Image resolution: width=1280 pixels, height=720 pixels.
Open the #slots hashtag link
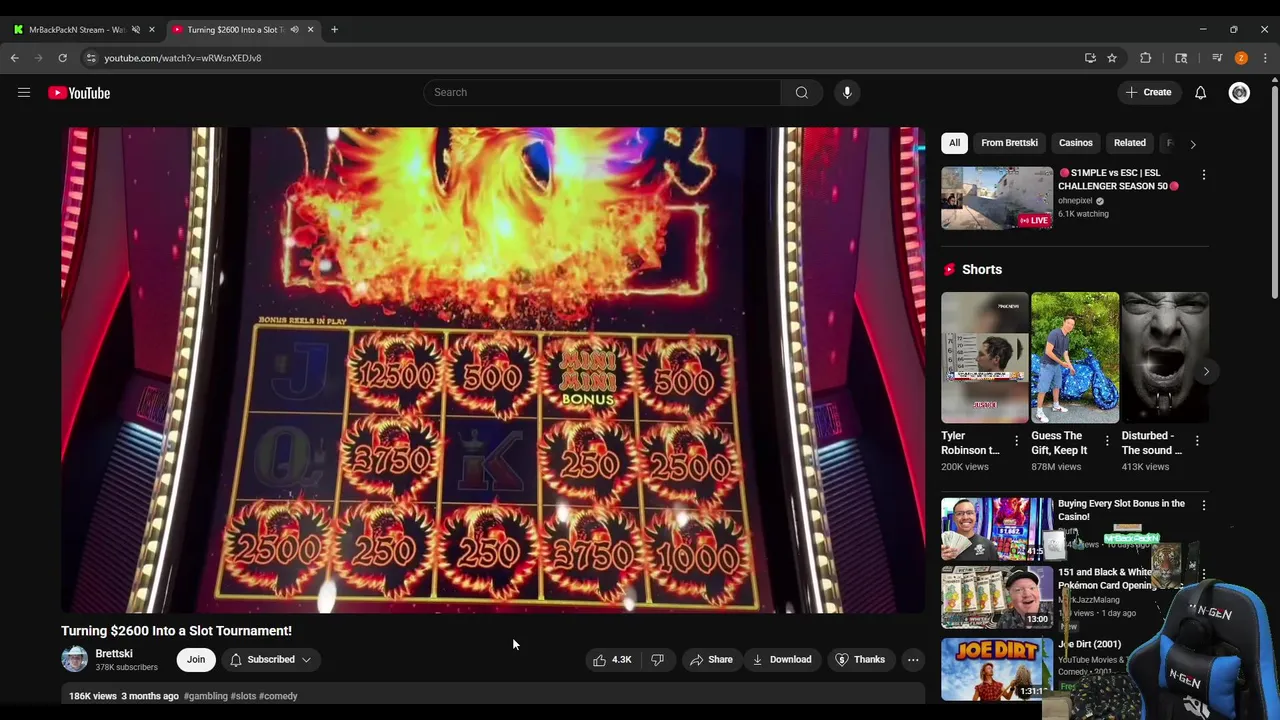(x=244, y=696)
